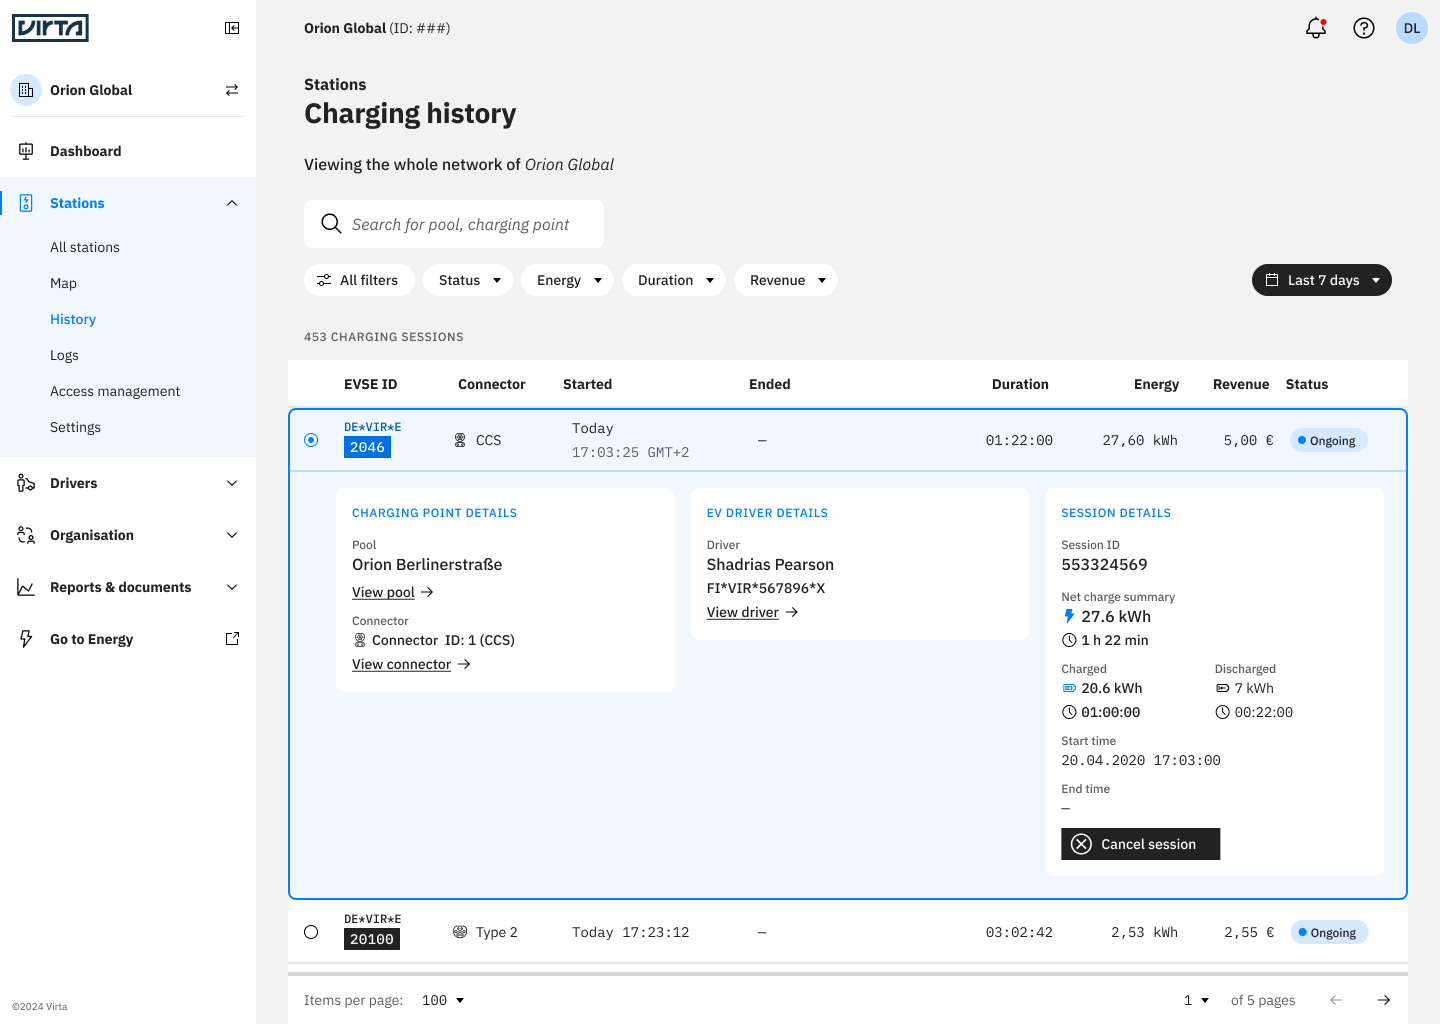Screen dimensions: 1440x1024
Task: Click the CCS connector icon in first row
Action: [460, 440]
